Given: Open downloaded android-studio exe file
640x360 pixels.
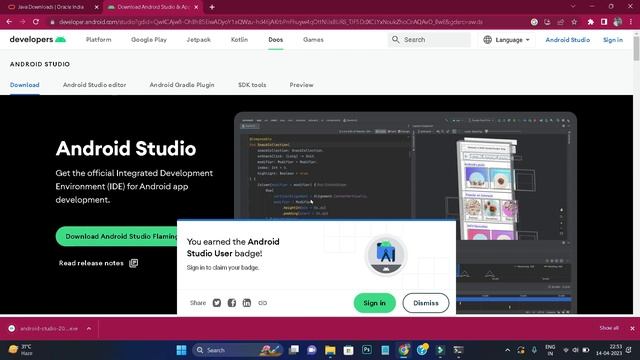Looking at the screenshot, I should tap(44, 329).
